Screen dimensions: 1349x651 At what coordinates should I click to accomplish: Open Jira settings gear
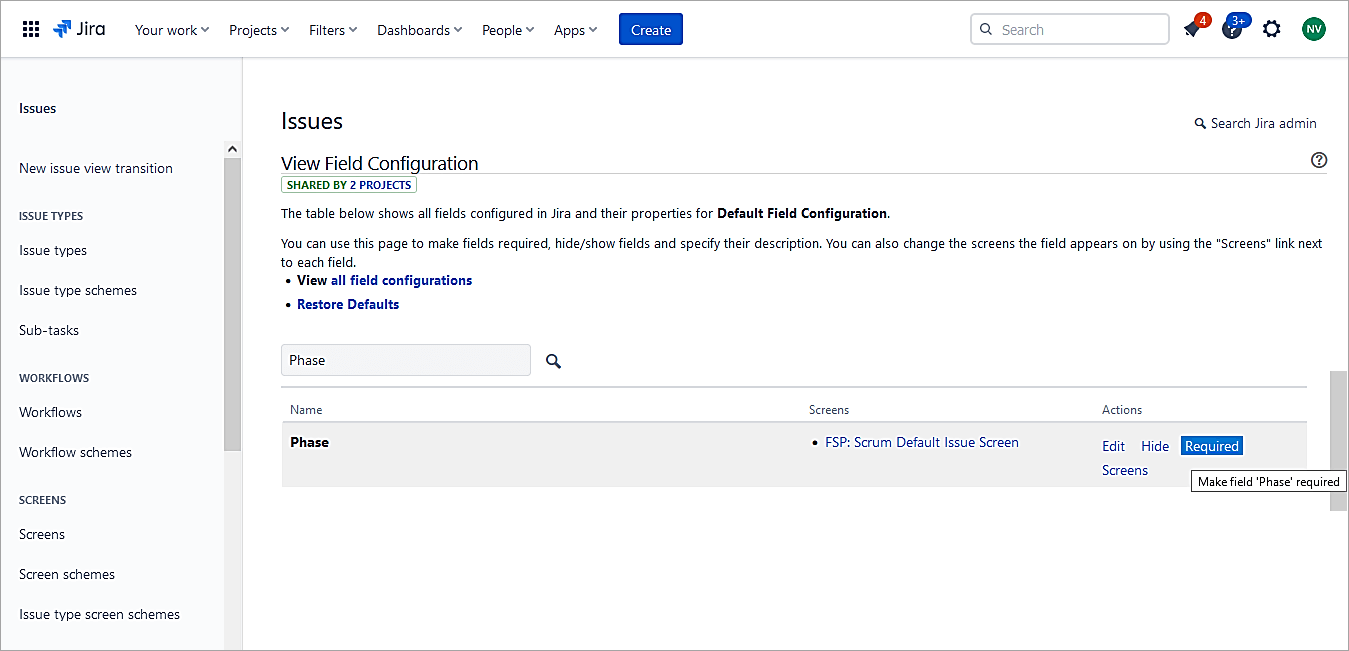1271,30
